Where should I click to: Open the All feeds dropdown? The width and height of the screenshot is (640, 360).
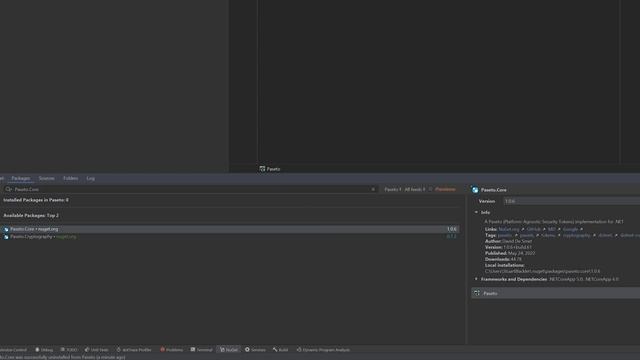click(x=415, y=189)
